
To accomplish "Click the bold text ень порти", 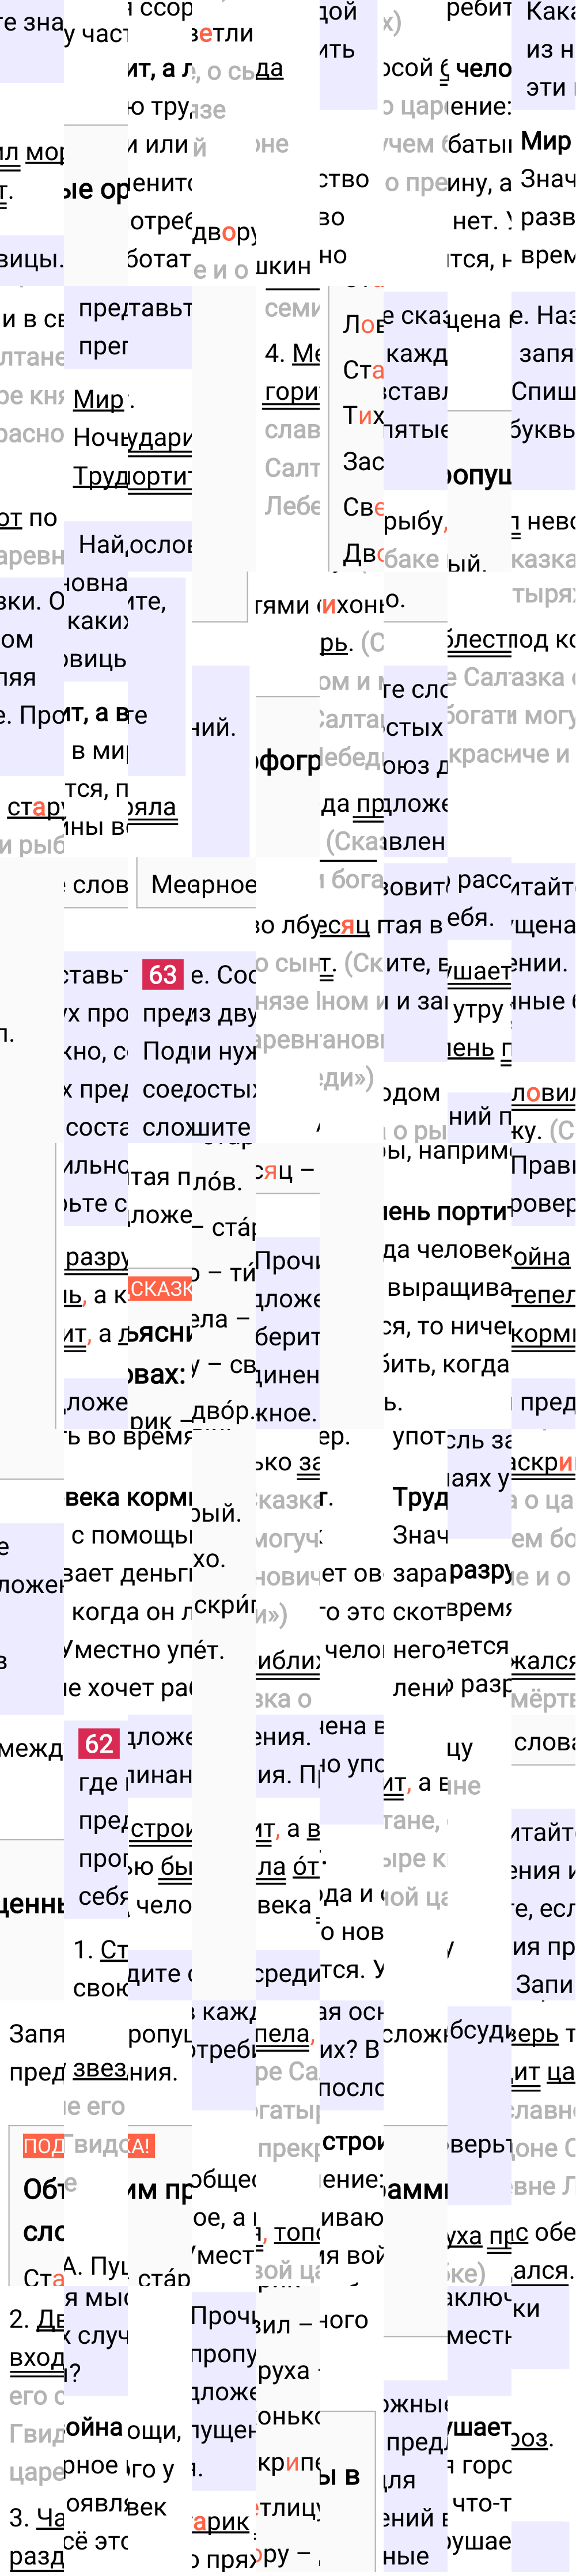I will (x=447, y=1211).
